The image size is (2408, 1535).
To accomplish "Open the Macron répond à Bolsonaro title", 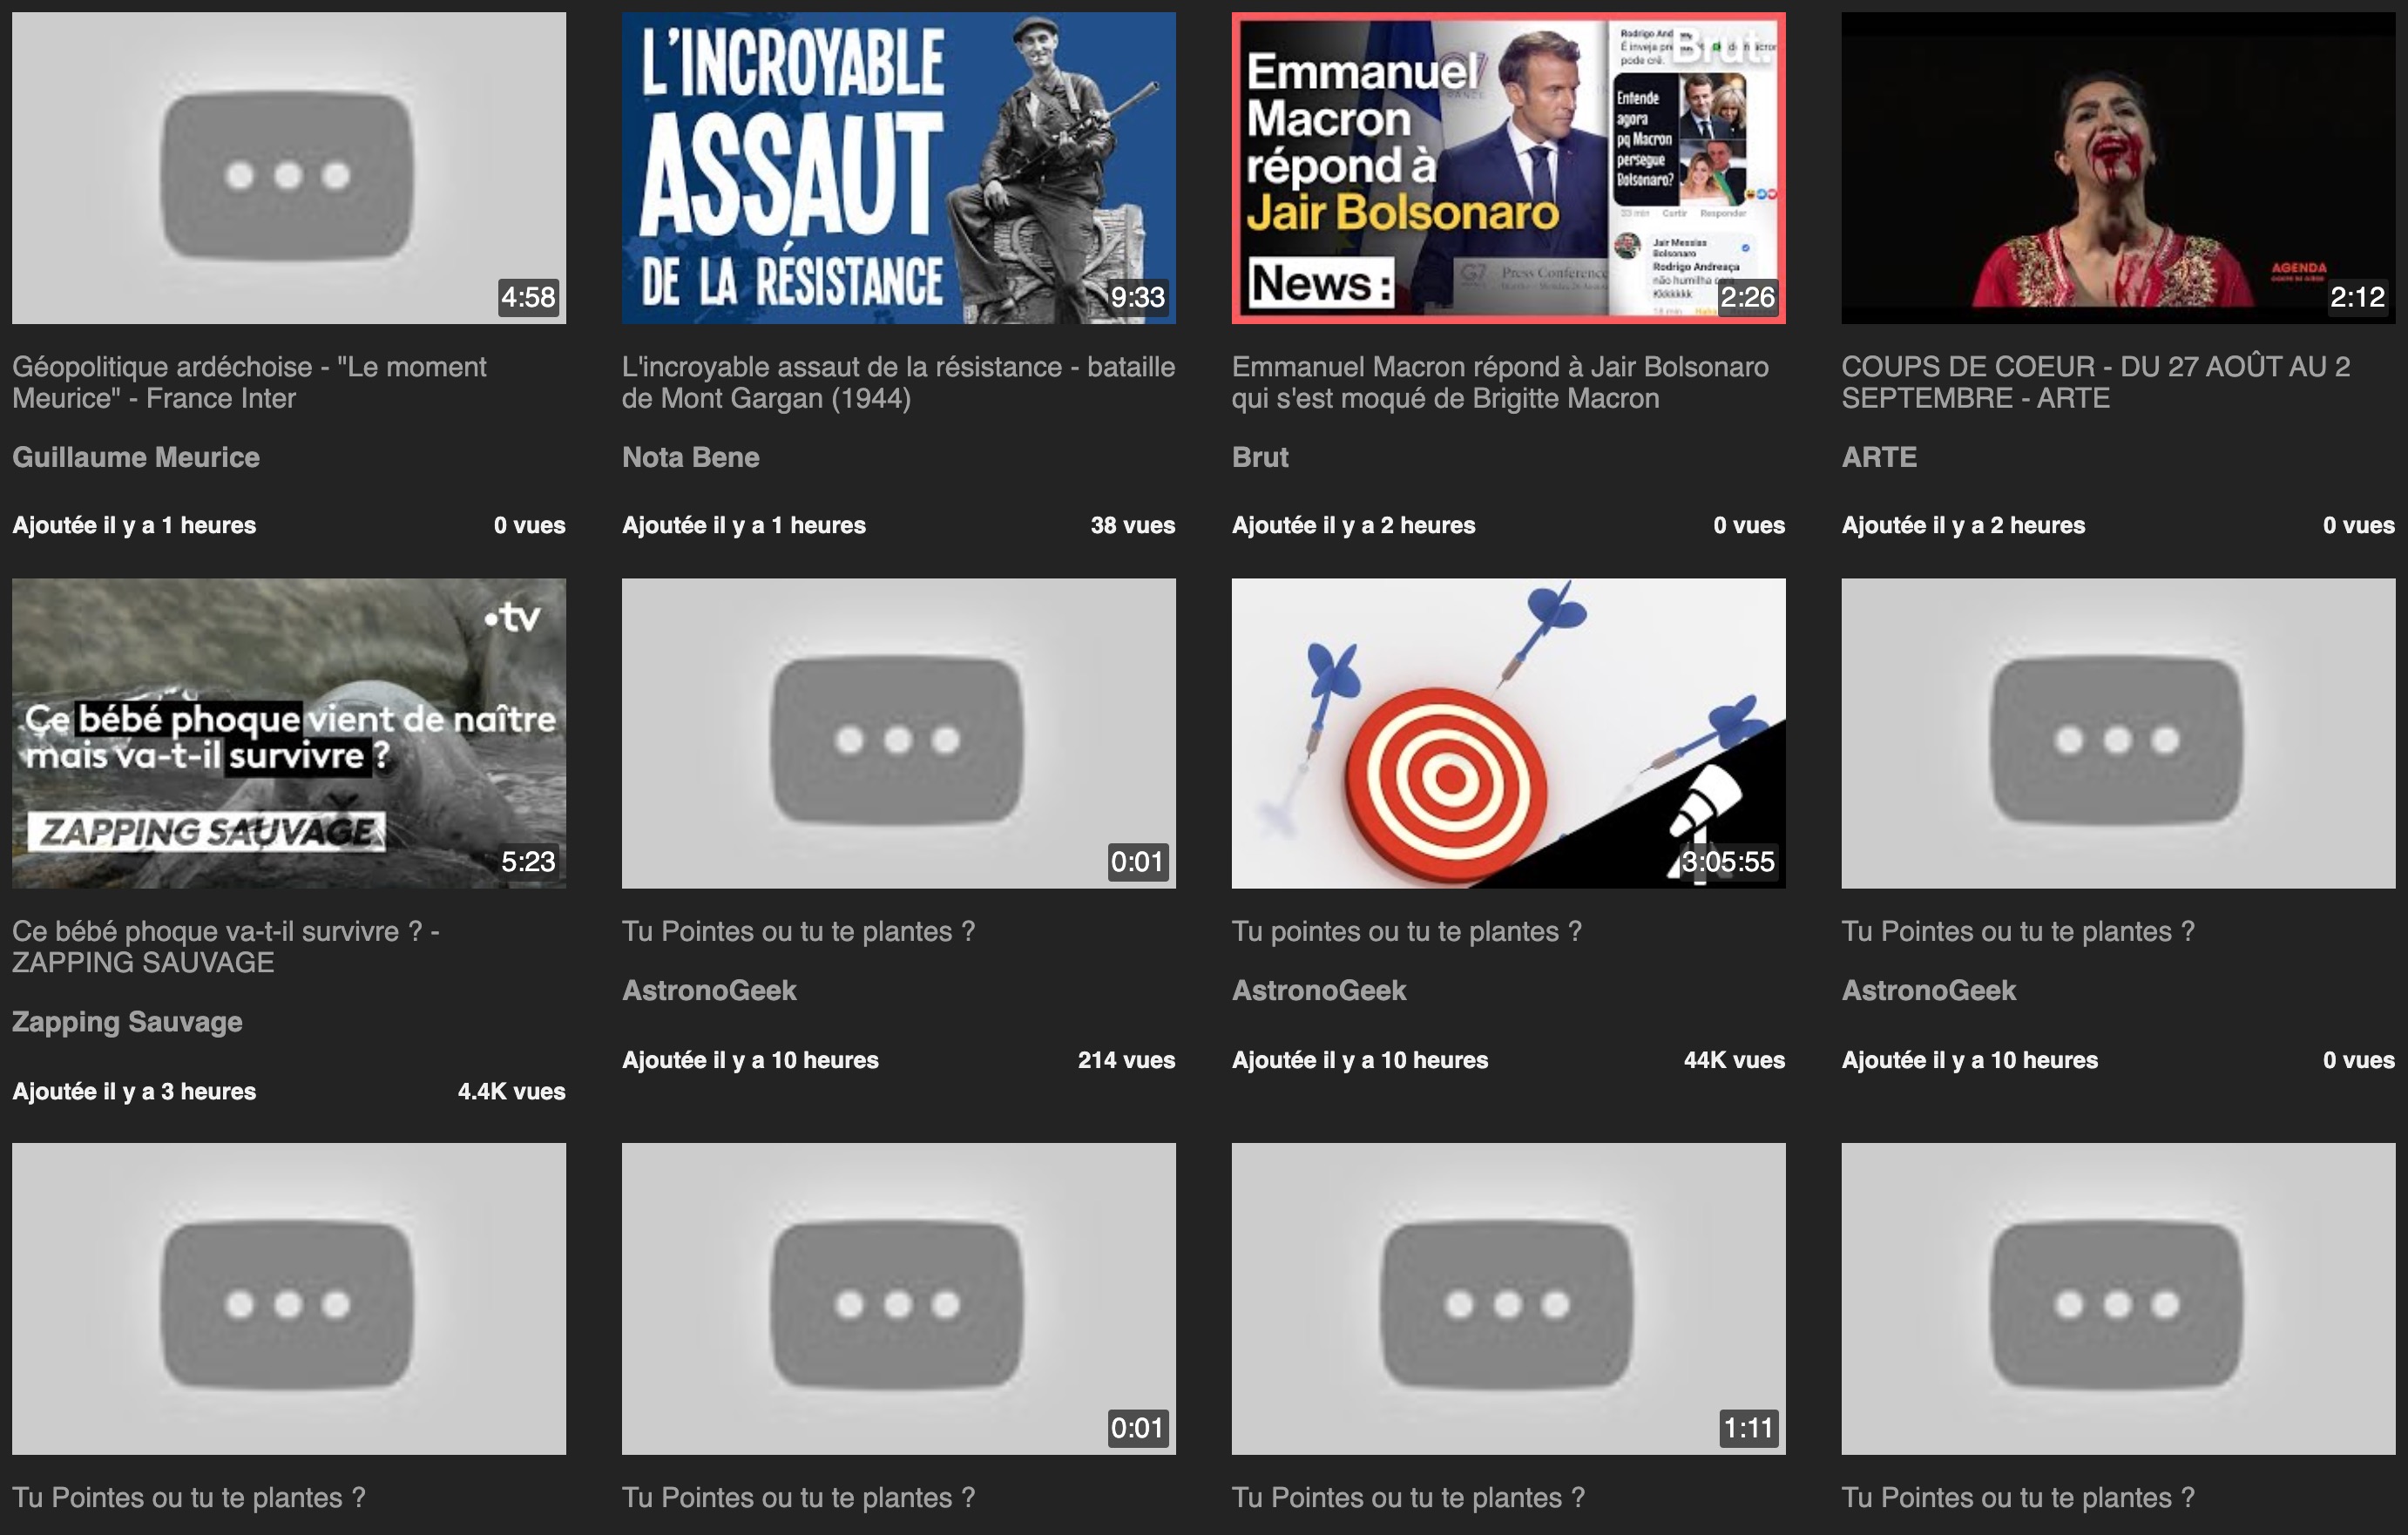I will pyautogui.click(x=1500, y=382).
